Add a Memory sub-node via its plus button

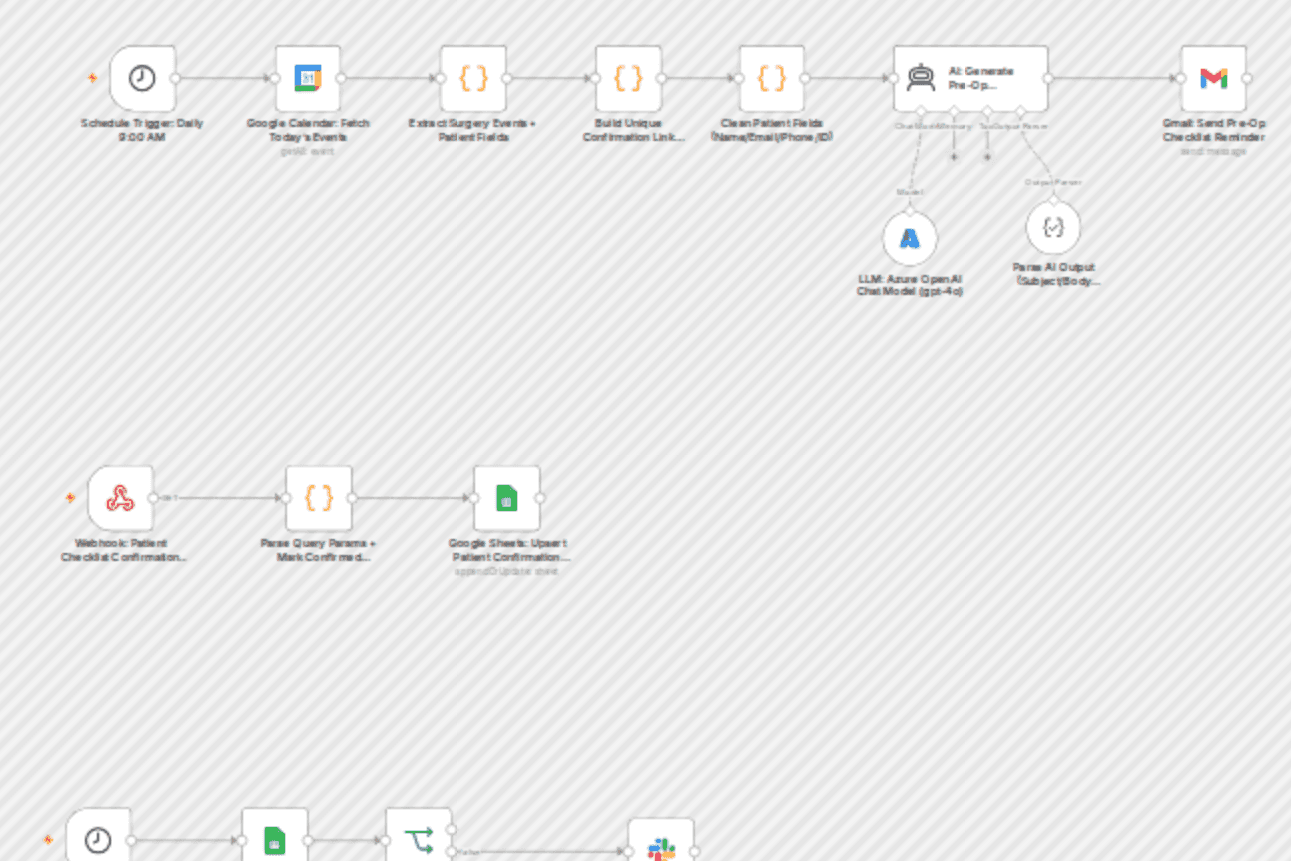(954, 157)
